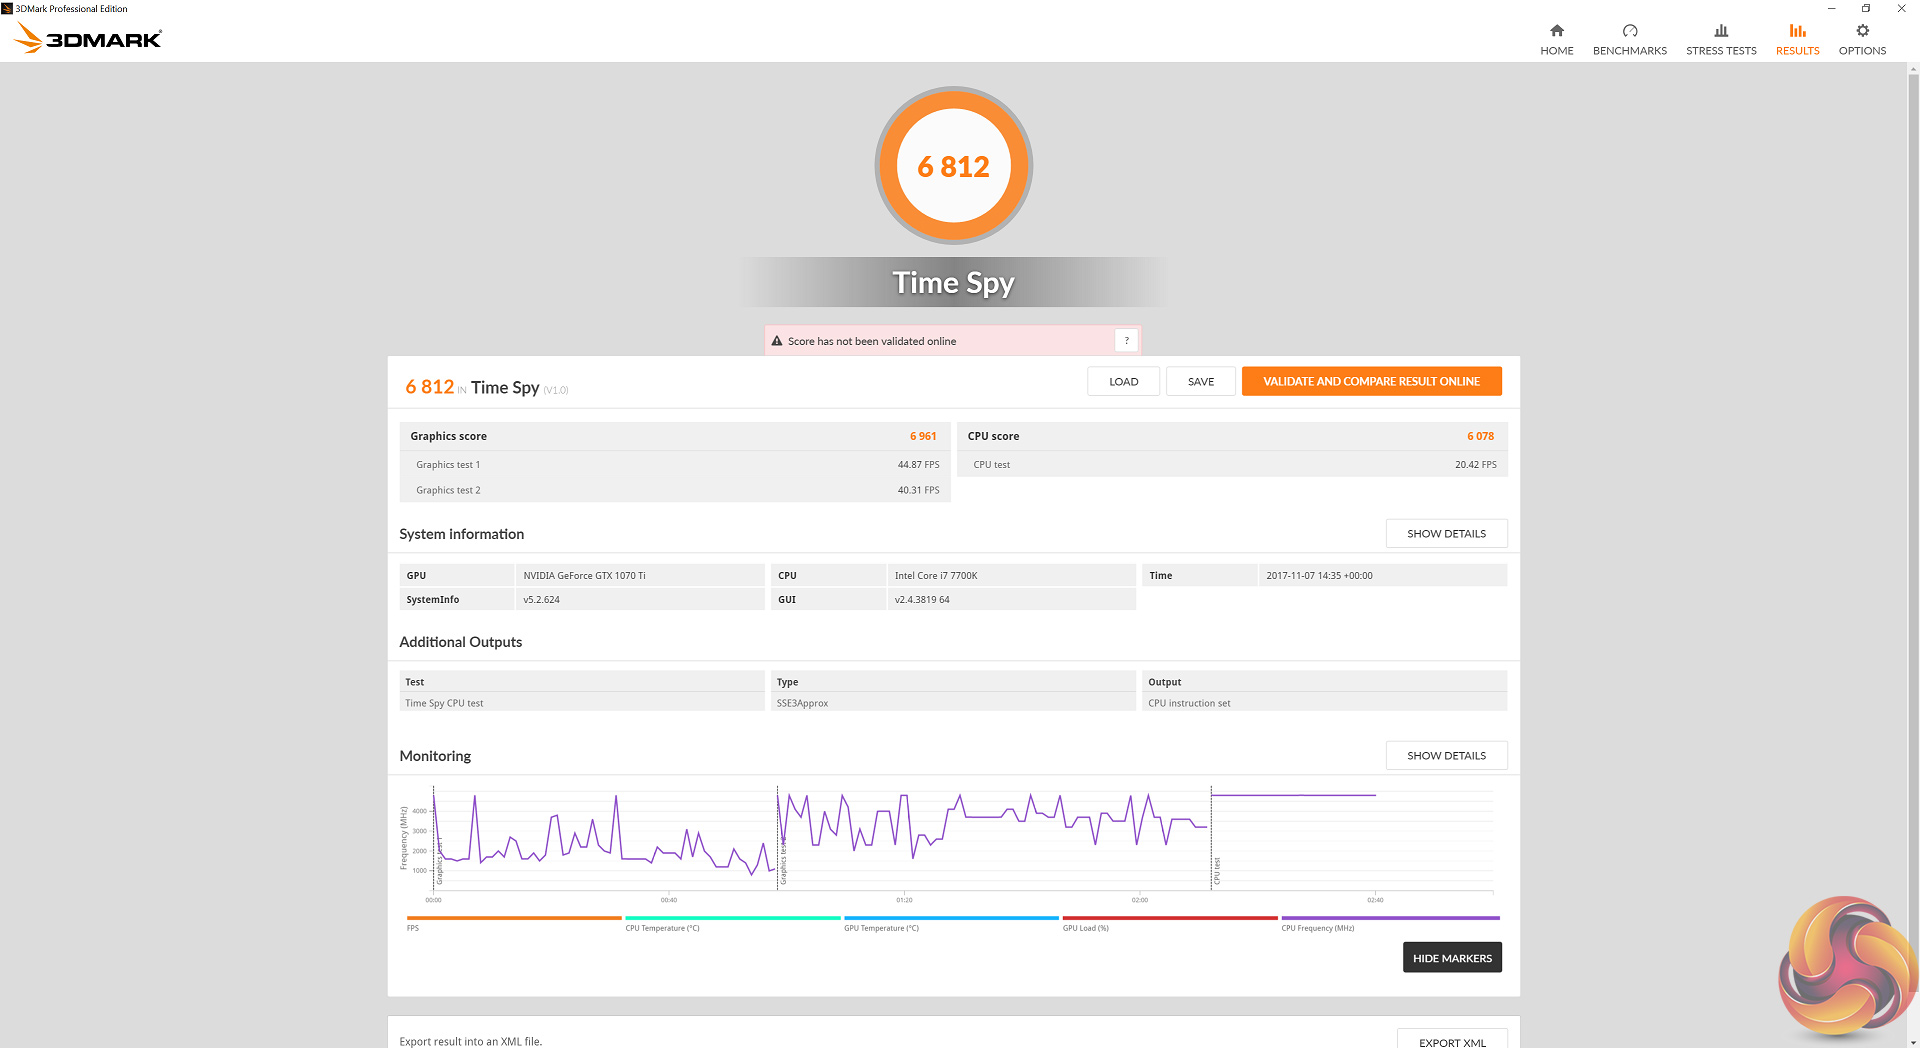Click the vertical scrollbar on right
Image resolution: width=1920 pixels, height=1048 pixels.
click(x=1913, y=500)
